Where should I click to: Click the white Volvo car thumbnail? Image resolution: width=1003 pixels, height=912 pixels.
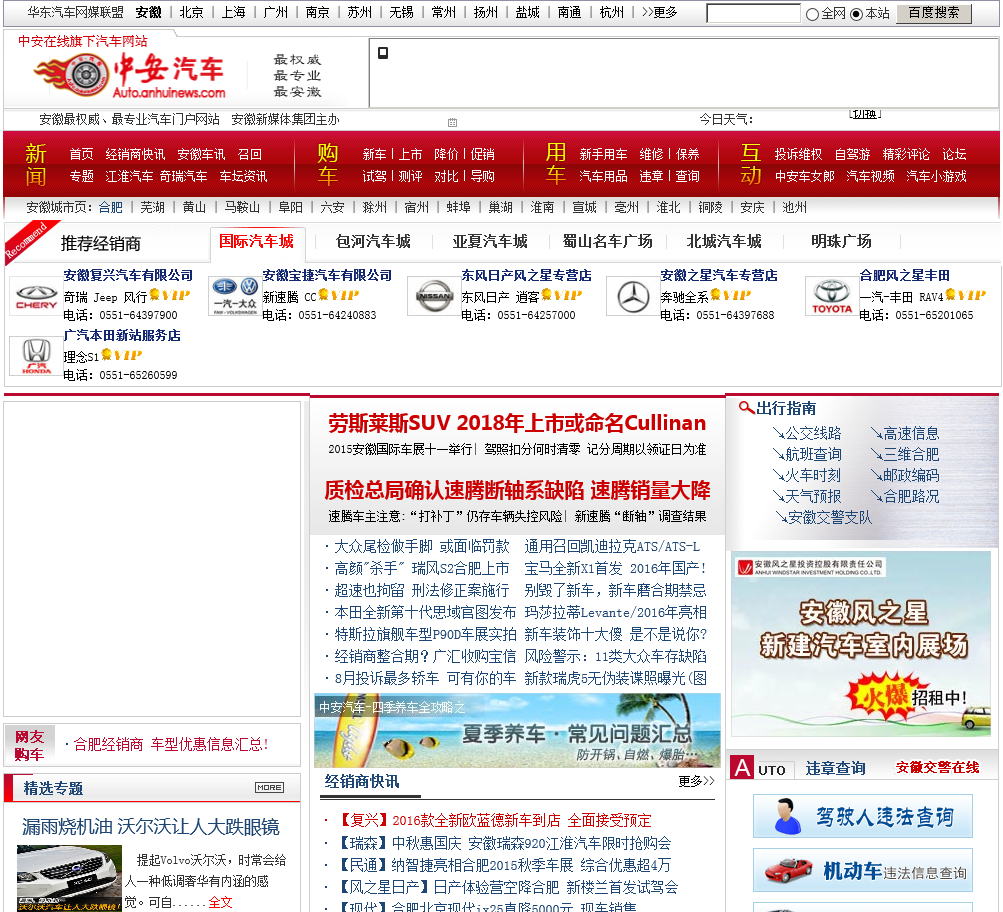tap(69, 877)
